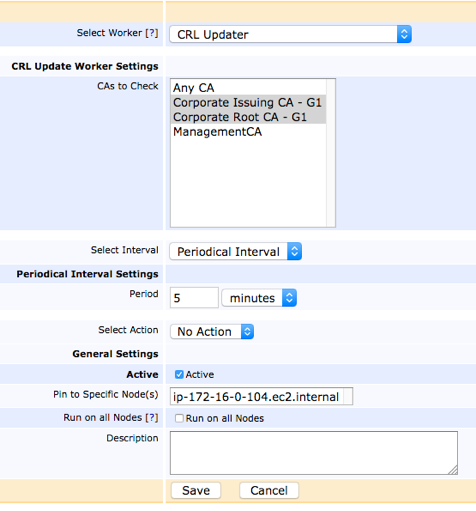Open the Select Action dropdown
The width and height of the screenshot is (476, 511).
click(x=212, y=332)
